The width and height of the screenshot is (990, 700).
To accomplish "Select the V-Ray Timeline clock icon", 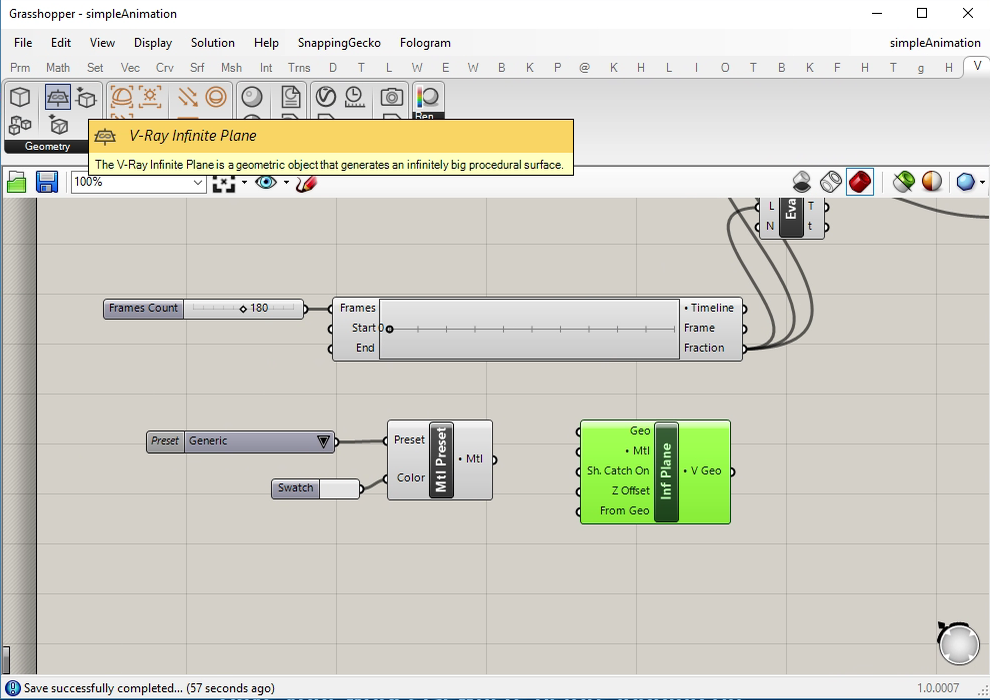I will (x=355, y=97).
